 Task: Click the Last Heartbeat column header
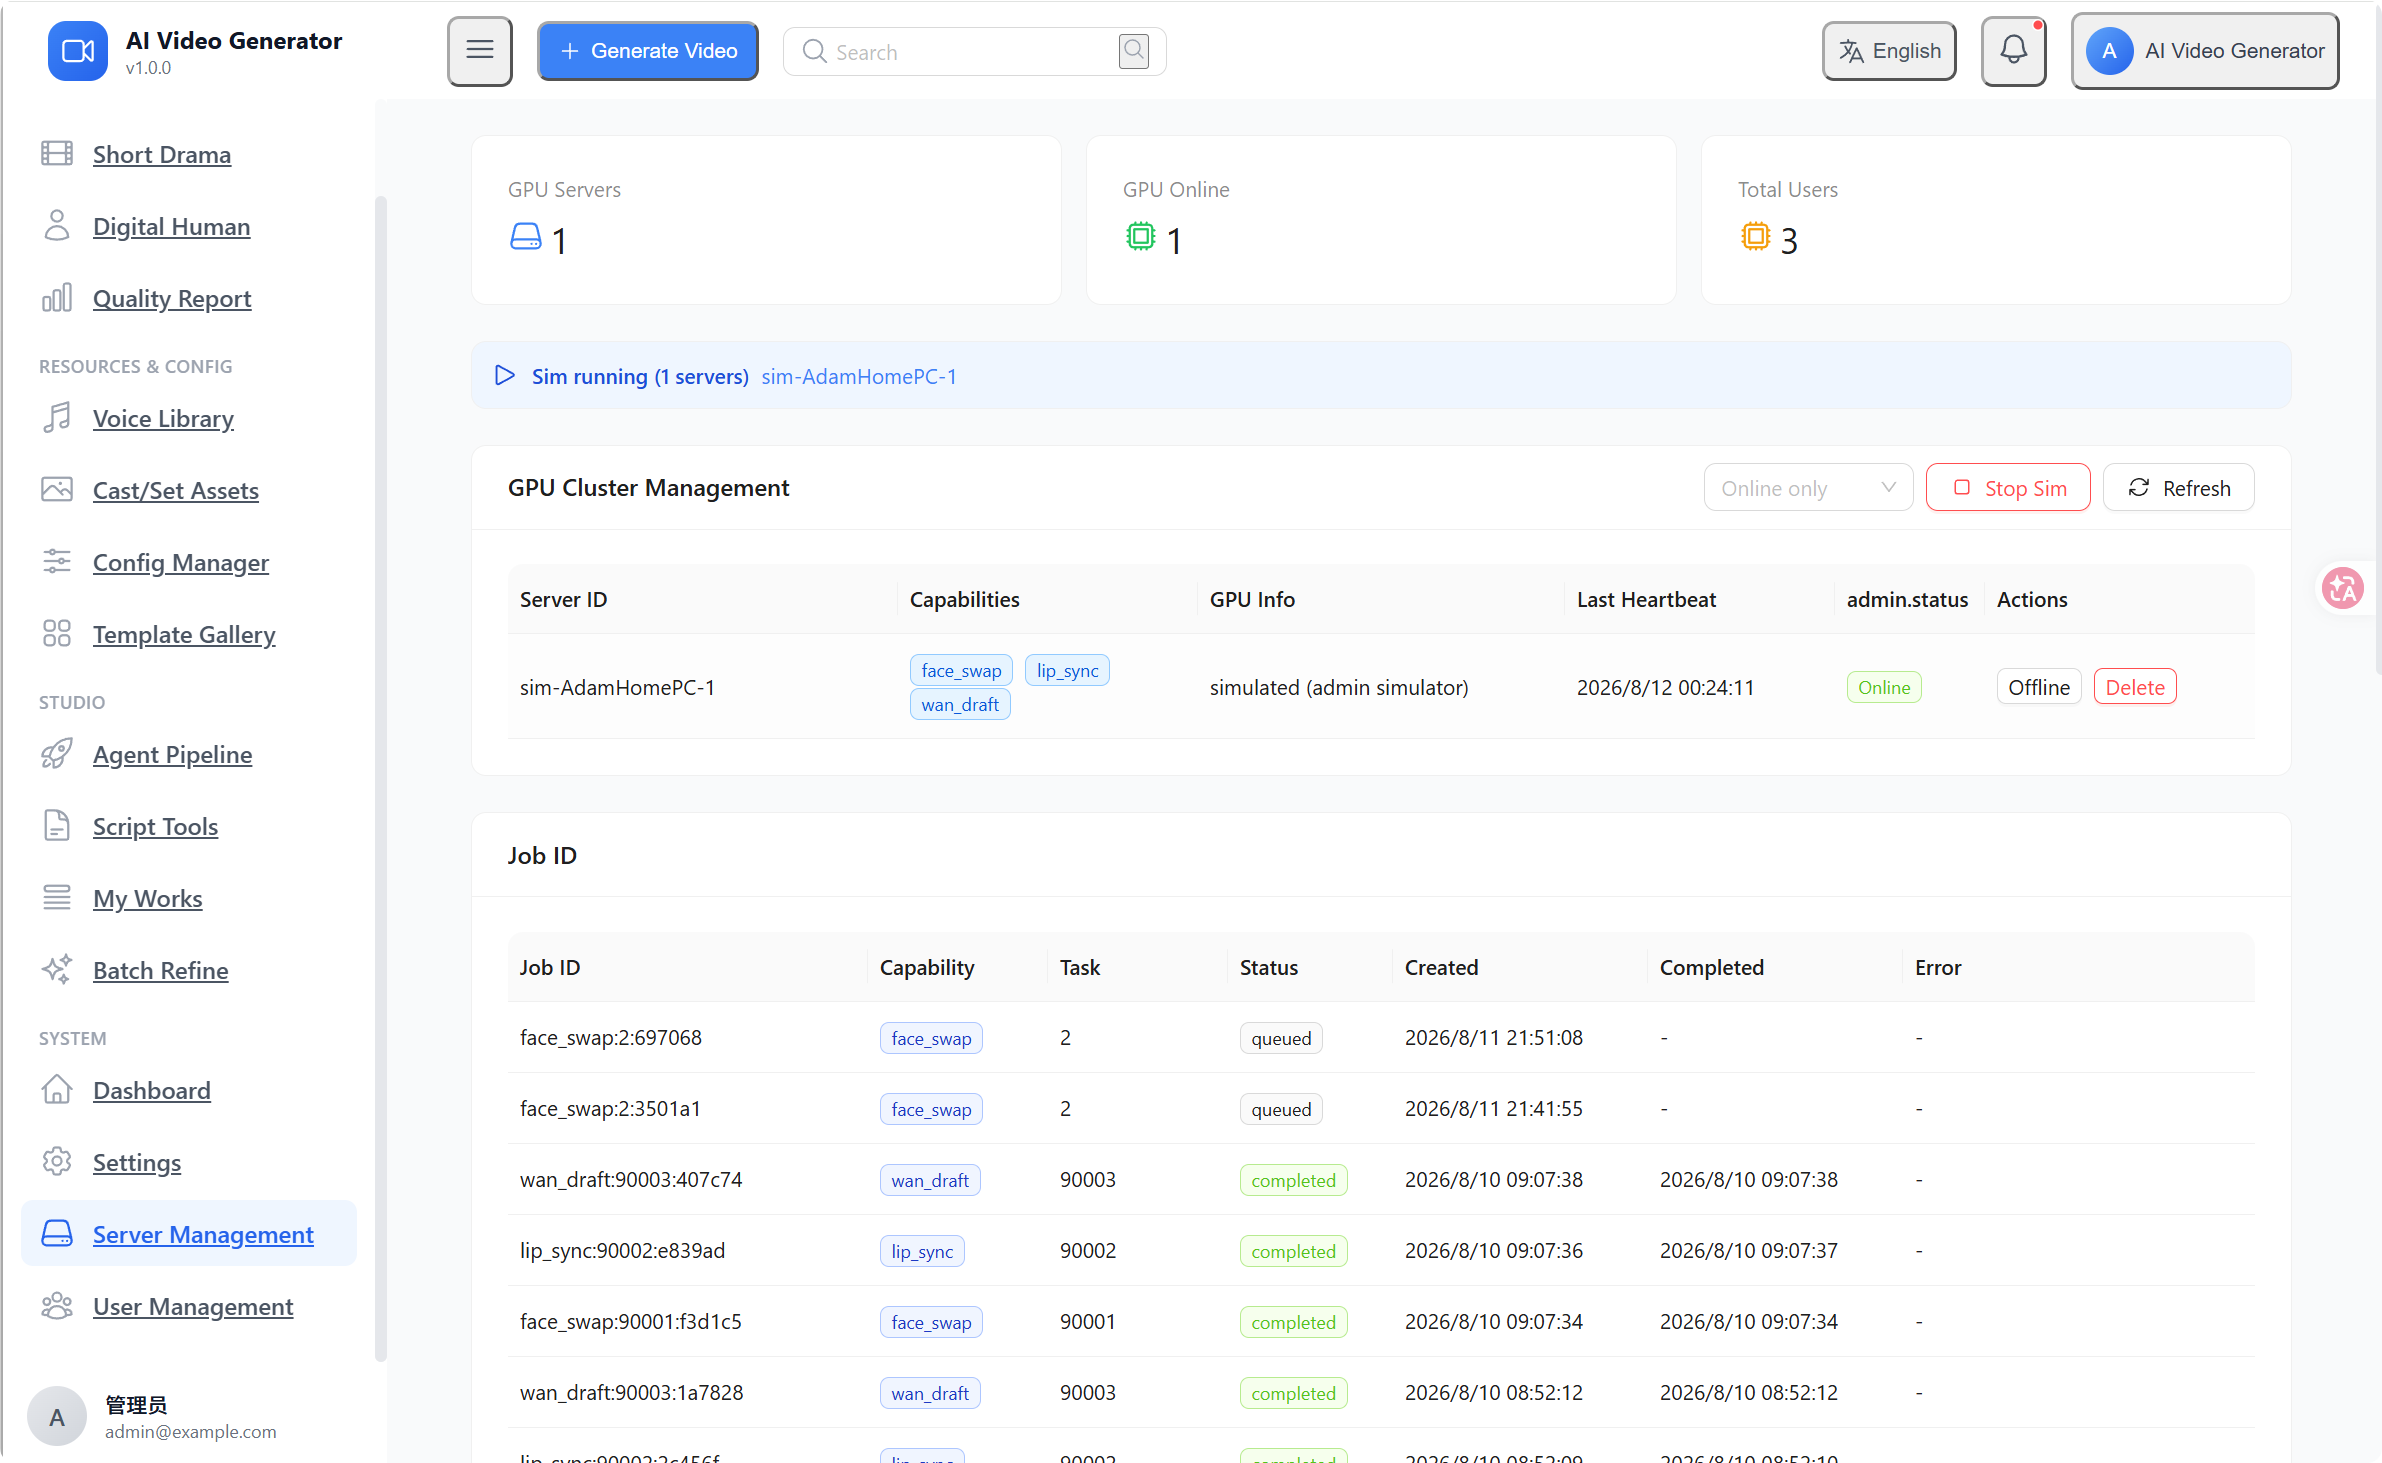[1646, 599]
